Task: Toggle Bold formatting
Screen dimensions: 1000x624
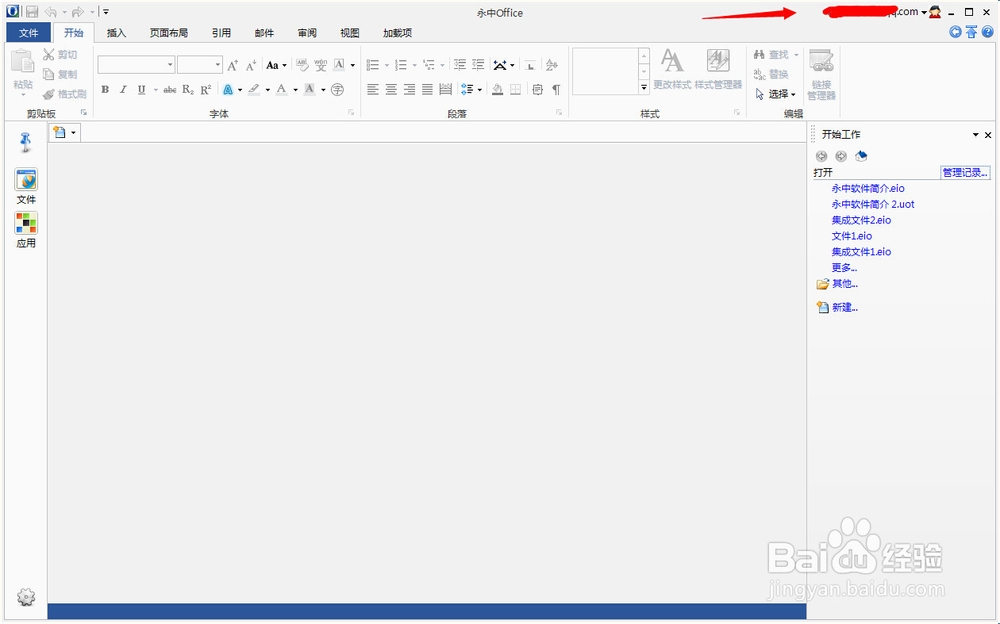Action: point(105,90)
